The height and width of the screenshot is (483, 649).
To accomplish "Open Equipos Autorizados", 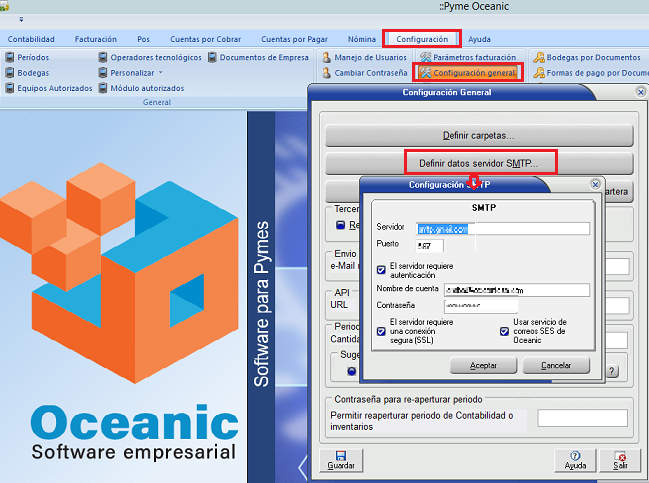I will 49,88.
